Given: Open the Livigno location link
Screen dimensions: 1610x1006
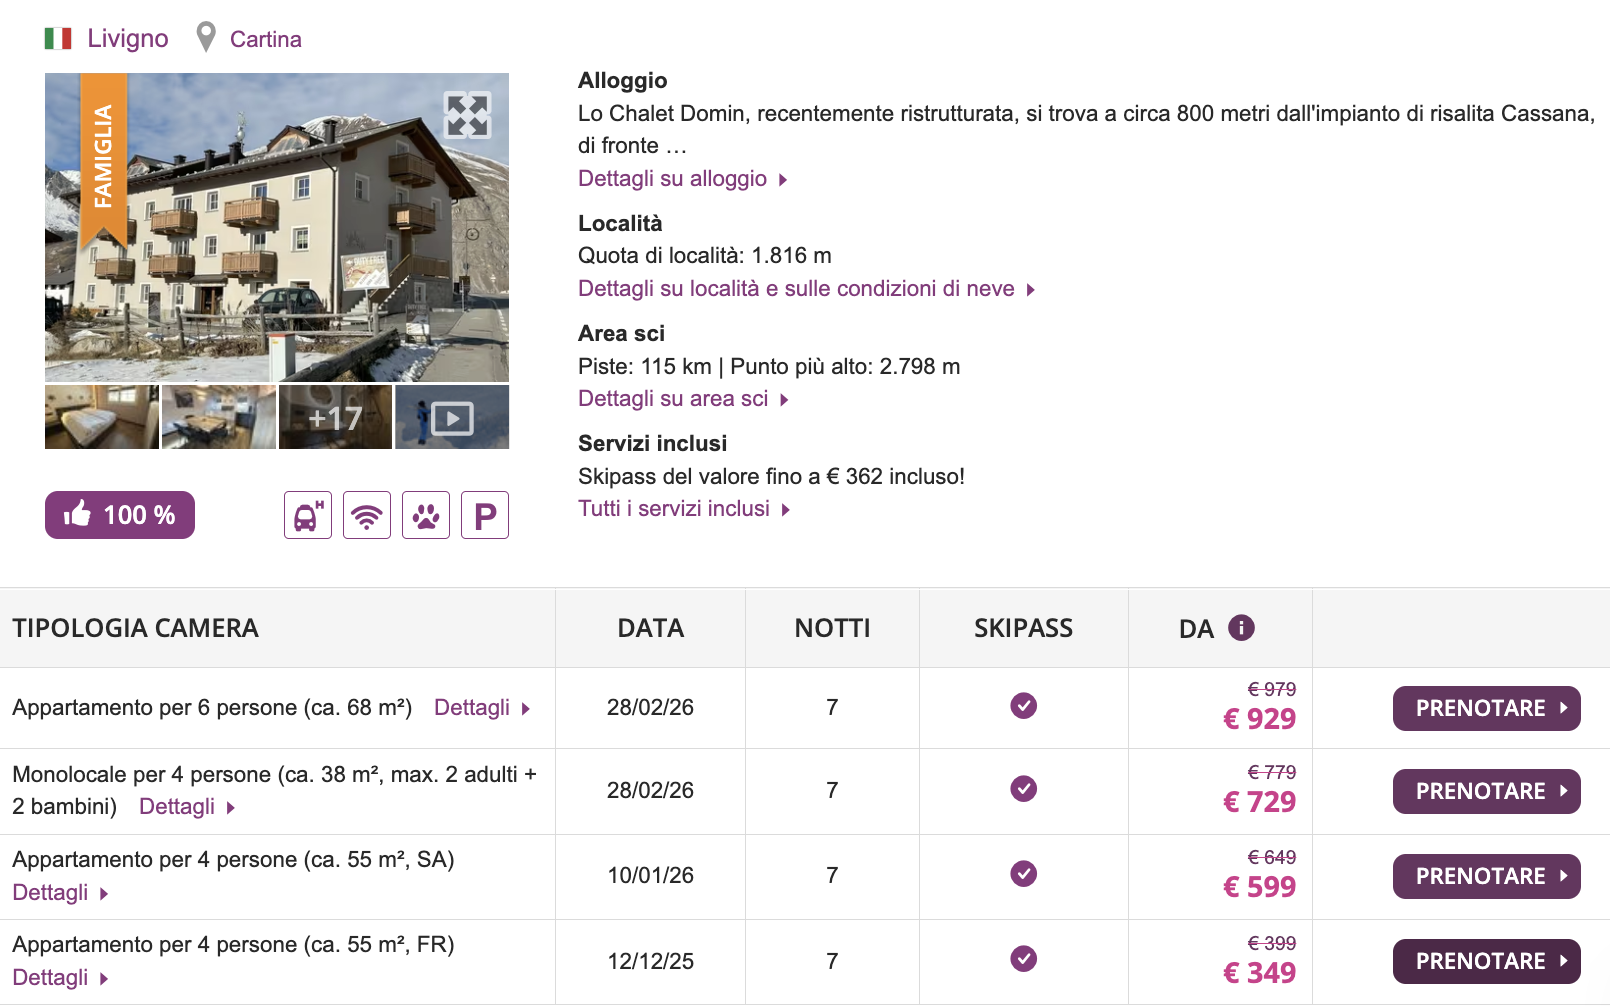Looking at the screenshot, I should coord(127,39).
